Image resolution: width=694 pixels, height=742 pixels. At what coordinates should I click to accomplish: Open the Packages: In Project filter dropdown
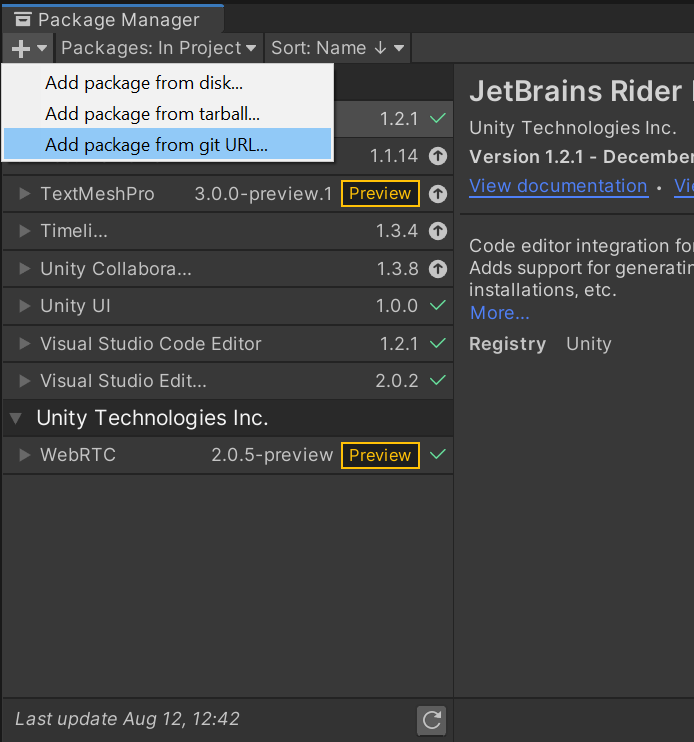tap(159, 48)
